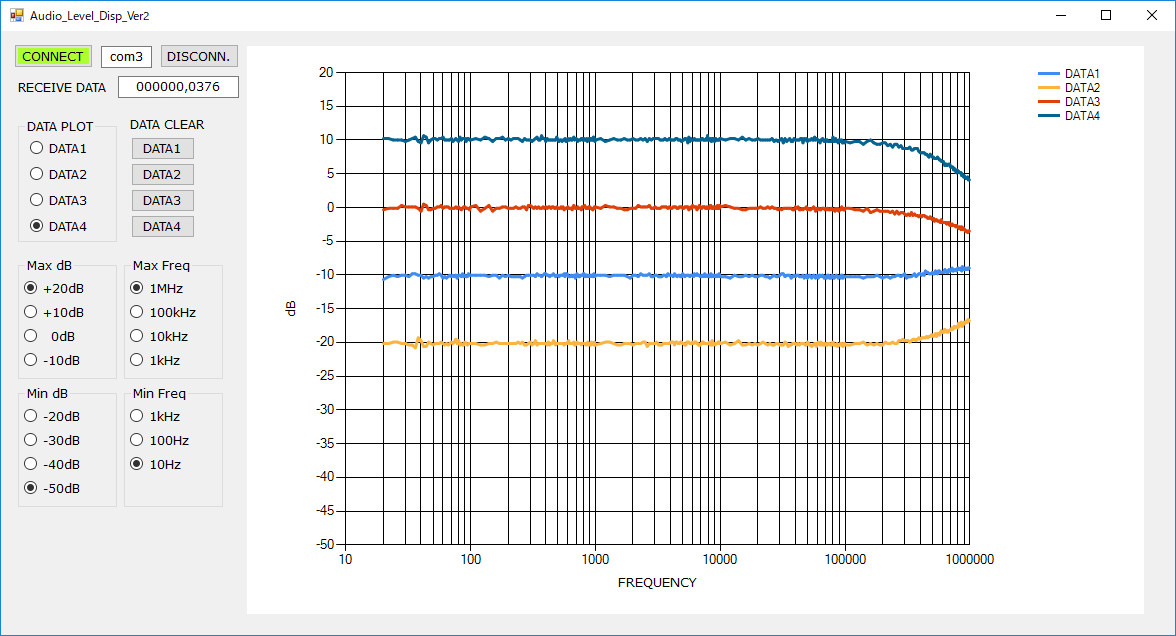Click the DATA3 legend color swatch
1176x636 pixels.
(x=1049, y=102)
